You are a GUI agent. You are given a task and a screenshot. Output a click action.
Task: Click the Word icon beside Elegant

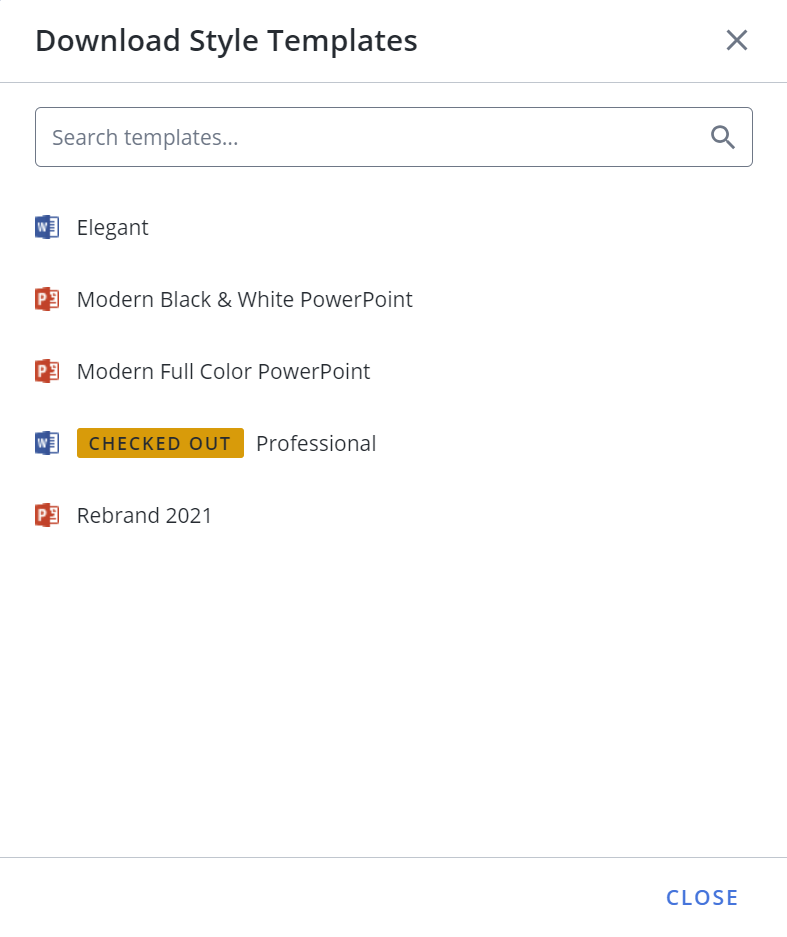(x=47, y=227)
